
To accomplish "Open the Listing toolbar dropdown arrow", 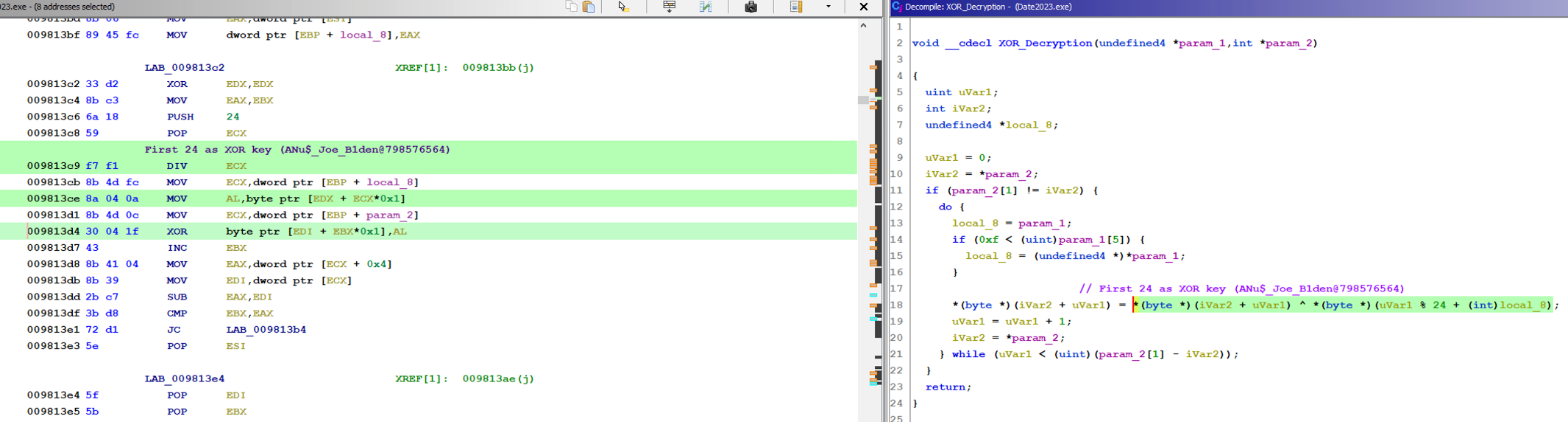I will (x=828, y=7).
